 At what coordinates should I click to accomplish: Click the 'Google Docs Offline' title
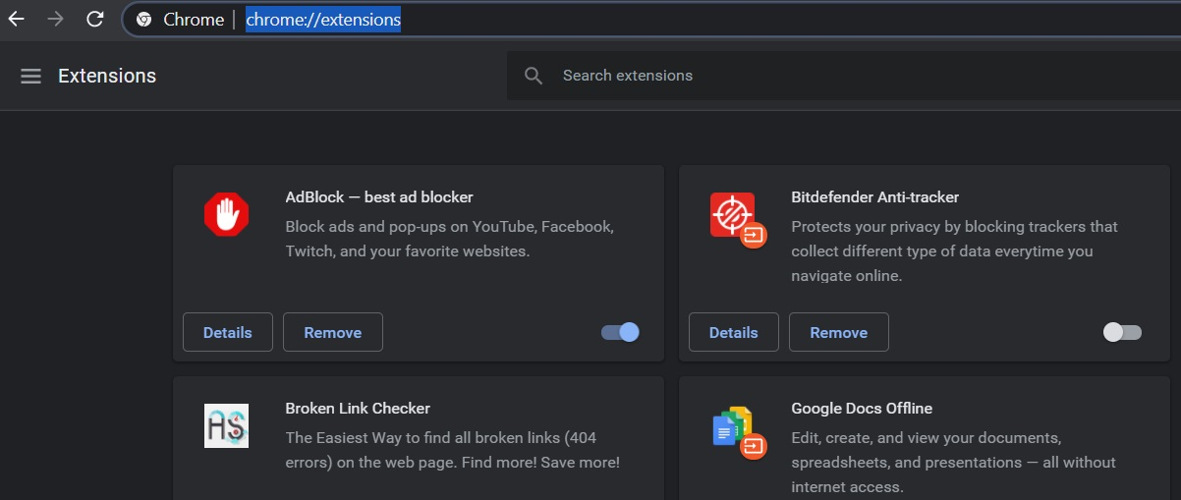click(862, 408)
